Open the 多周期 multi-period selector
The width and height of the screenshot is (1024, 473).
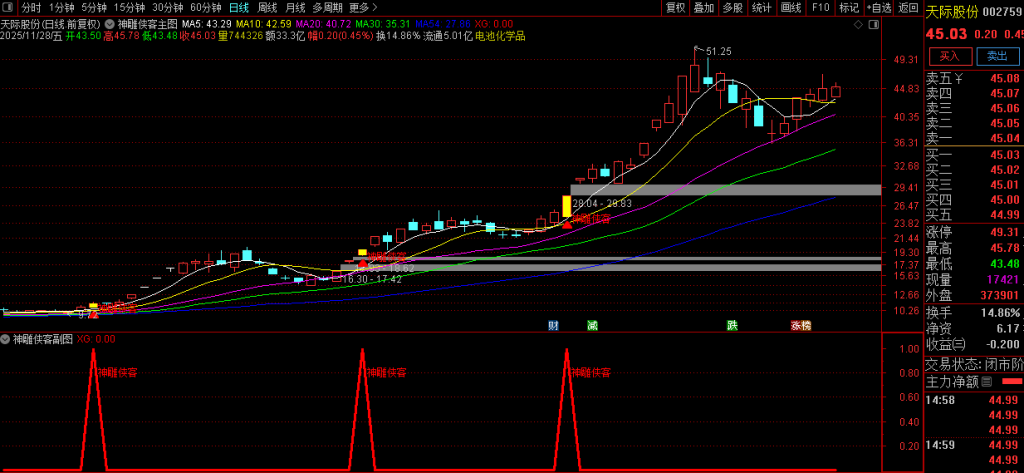coord(326,7)
